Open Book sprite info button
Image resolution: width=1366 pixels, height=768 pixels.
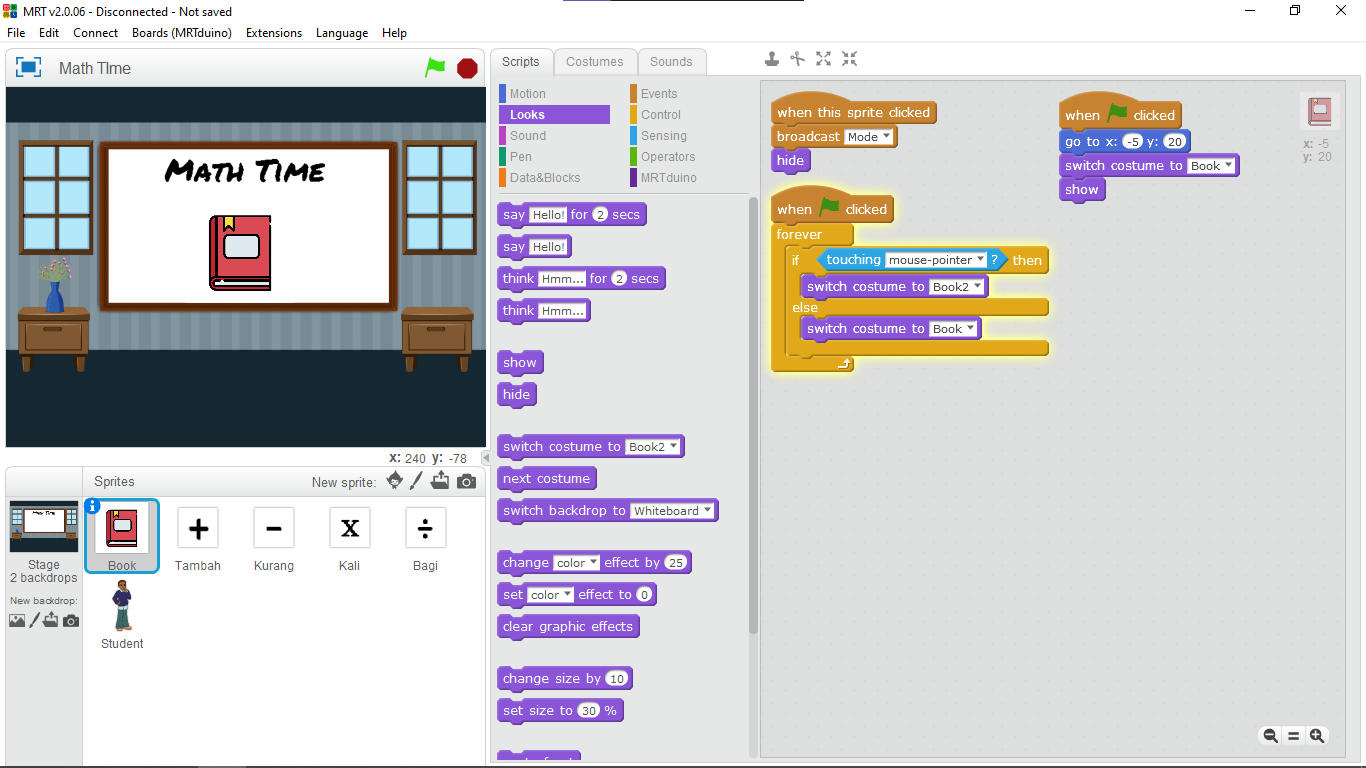(x=93, y=506)
